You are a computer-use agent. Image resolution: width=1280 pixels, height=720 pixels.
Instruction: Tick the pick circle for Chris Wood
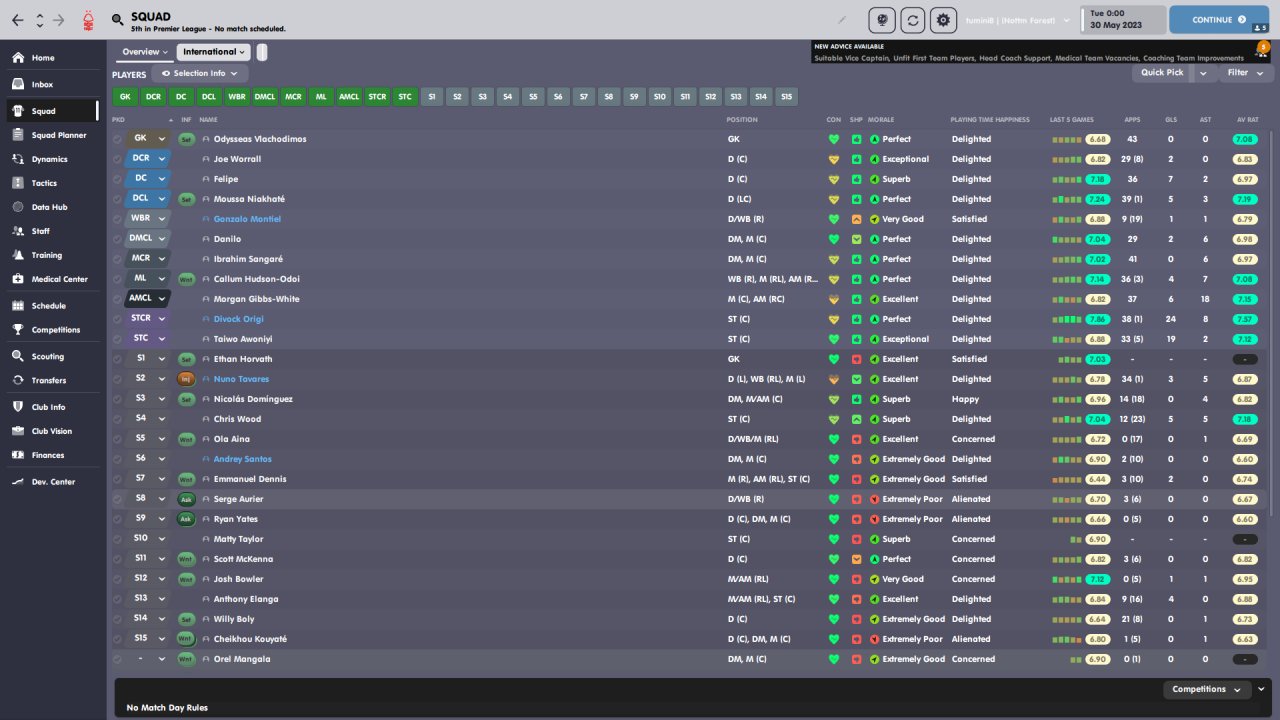coord(118,419)
